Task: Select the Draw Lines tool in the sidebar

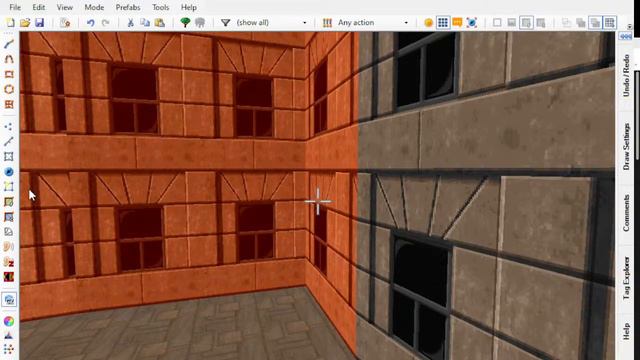Action: (9, 44)
